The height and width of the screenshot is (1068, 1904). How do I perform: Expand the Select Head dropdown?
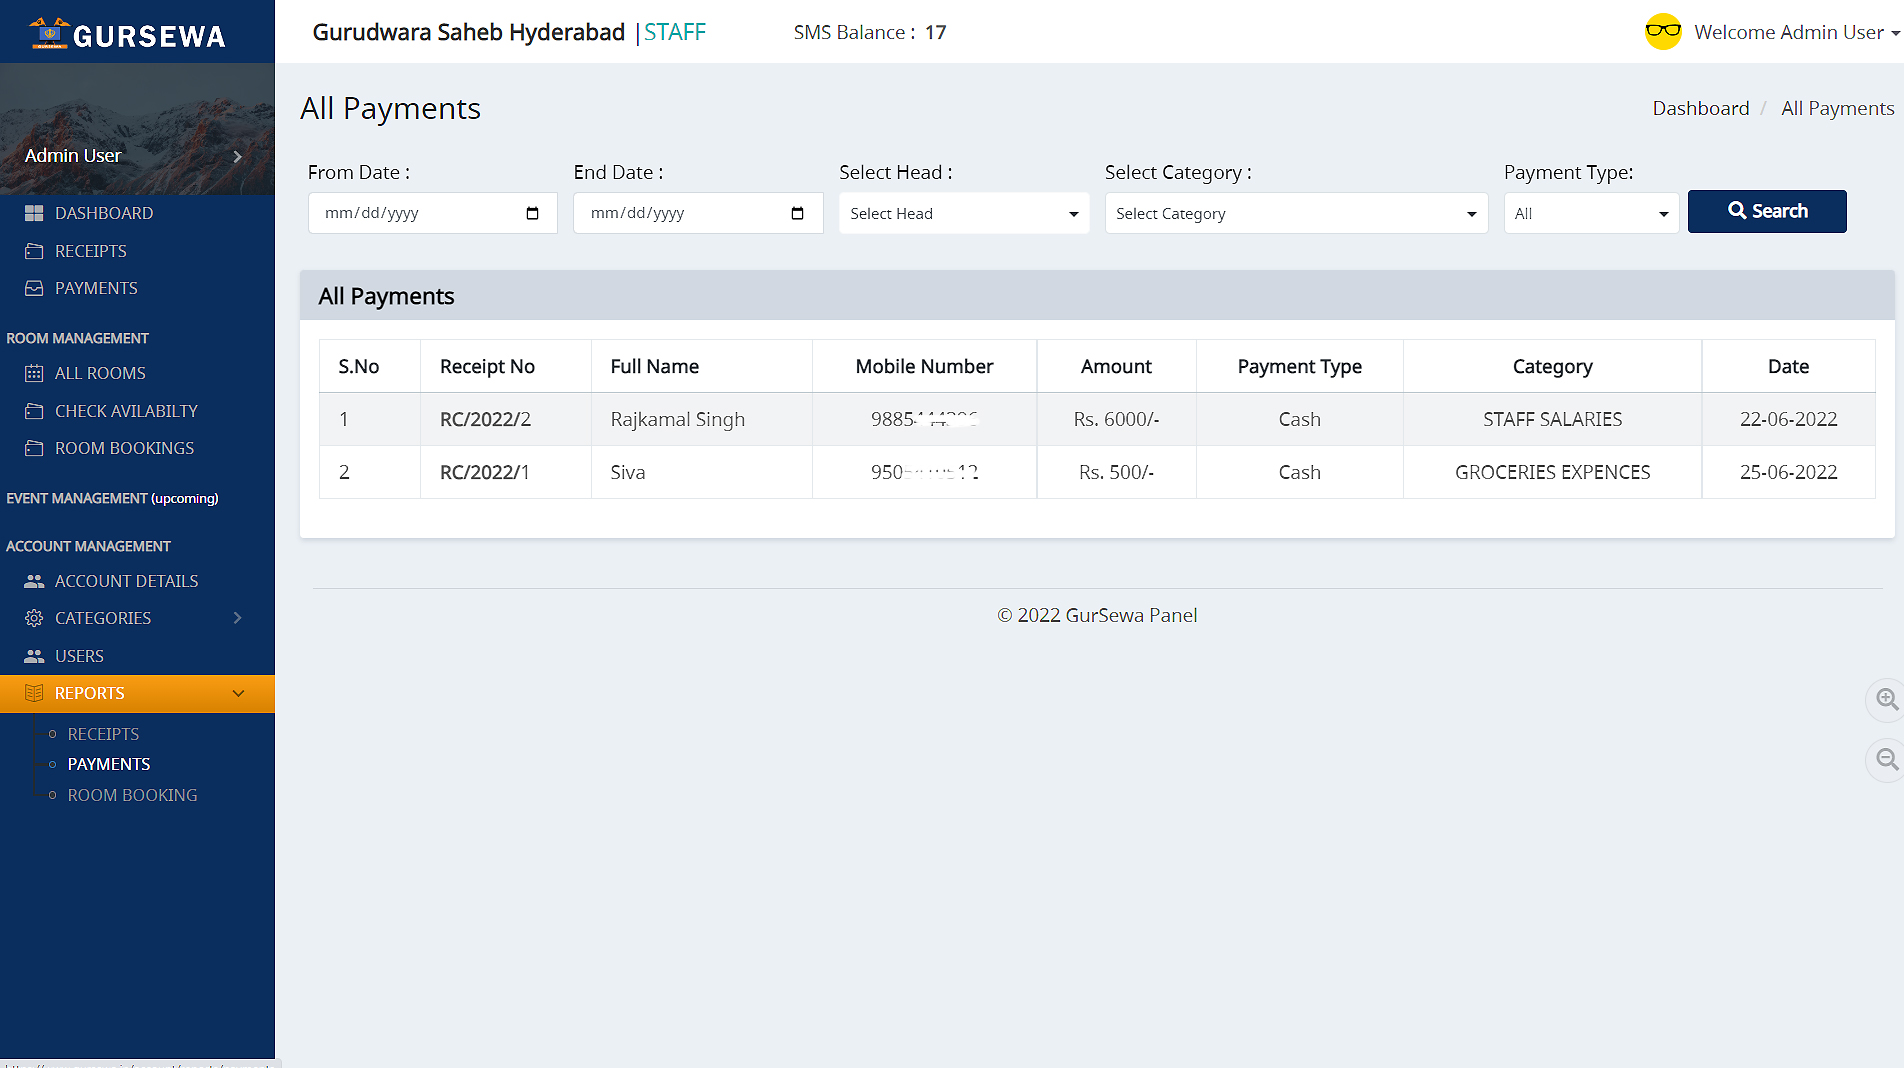point(963,213)
